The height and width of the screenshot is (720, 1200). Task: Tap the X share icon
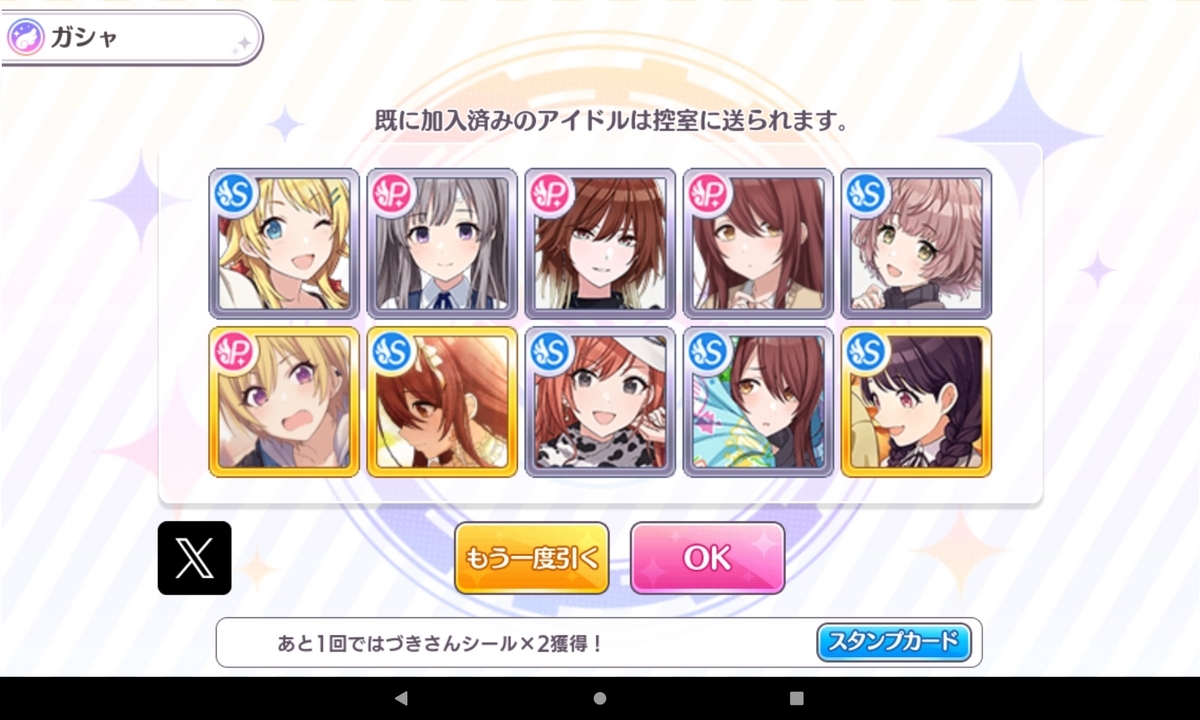(194, 558)
